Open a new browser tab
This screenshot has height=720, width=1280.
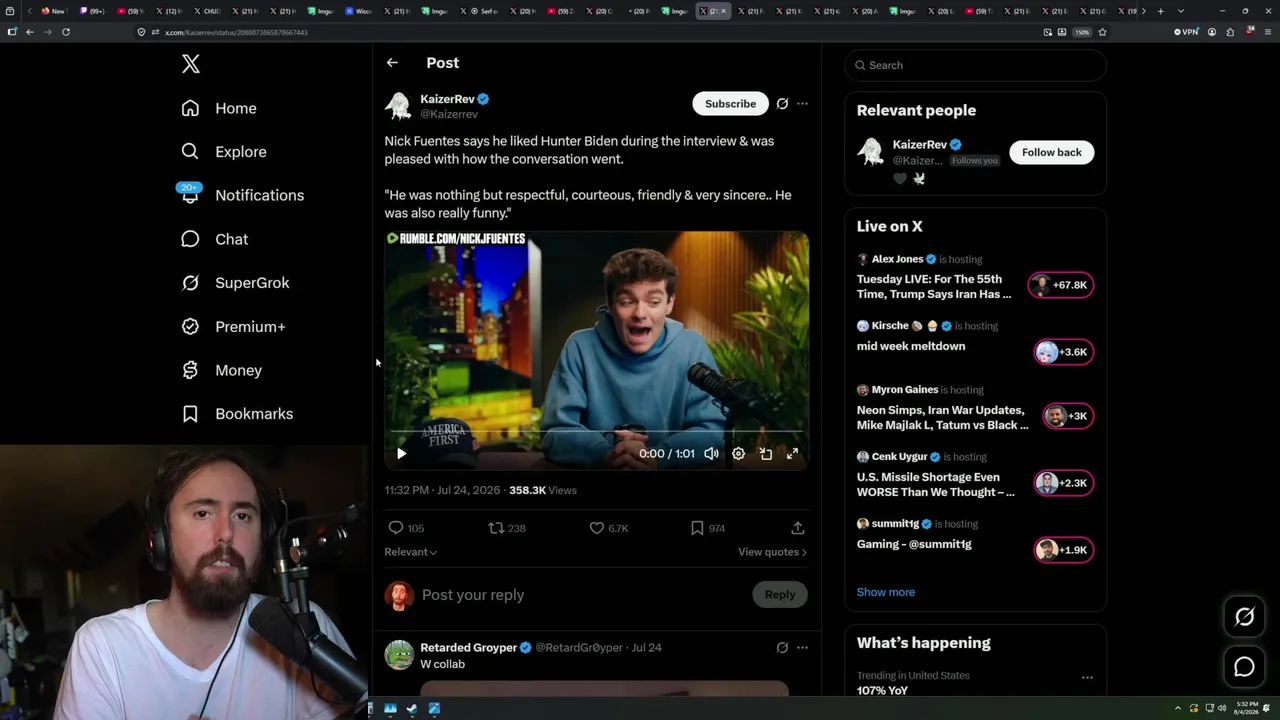pyautogui.click(x=1160, y=11)
